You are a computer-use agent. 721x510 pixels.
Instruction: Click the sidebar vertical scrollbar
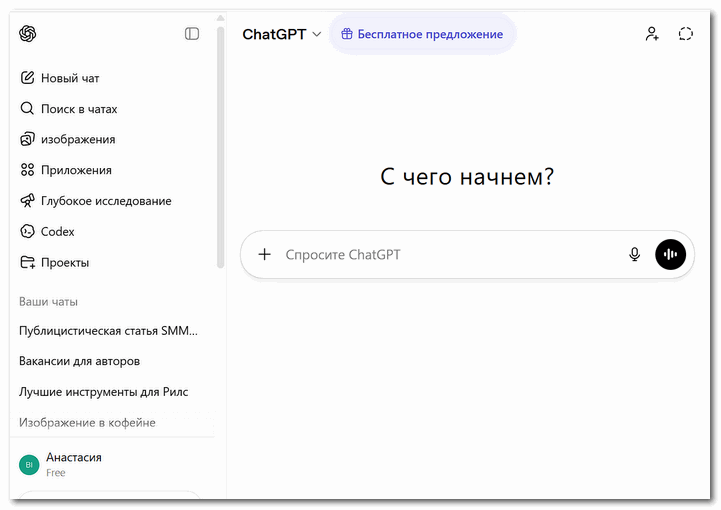(220, 150)
